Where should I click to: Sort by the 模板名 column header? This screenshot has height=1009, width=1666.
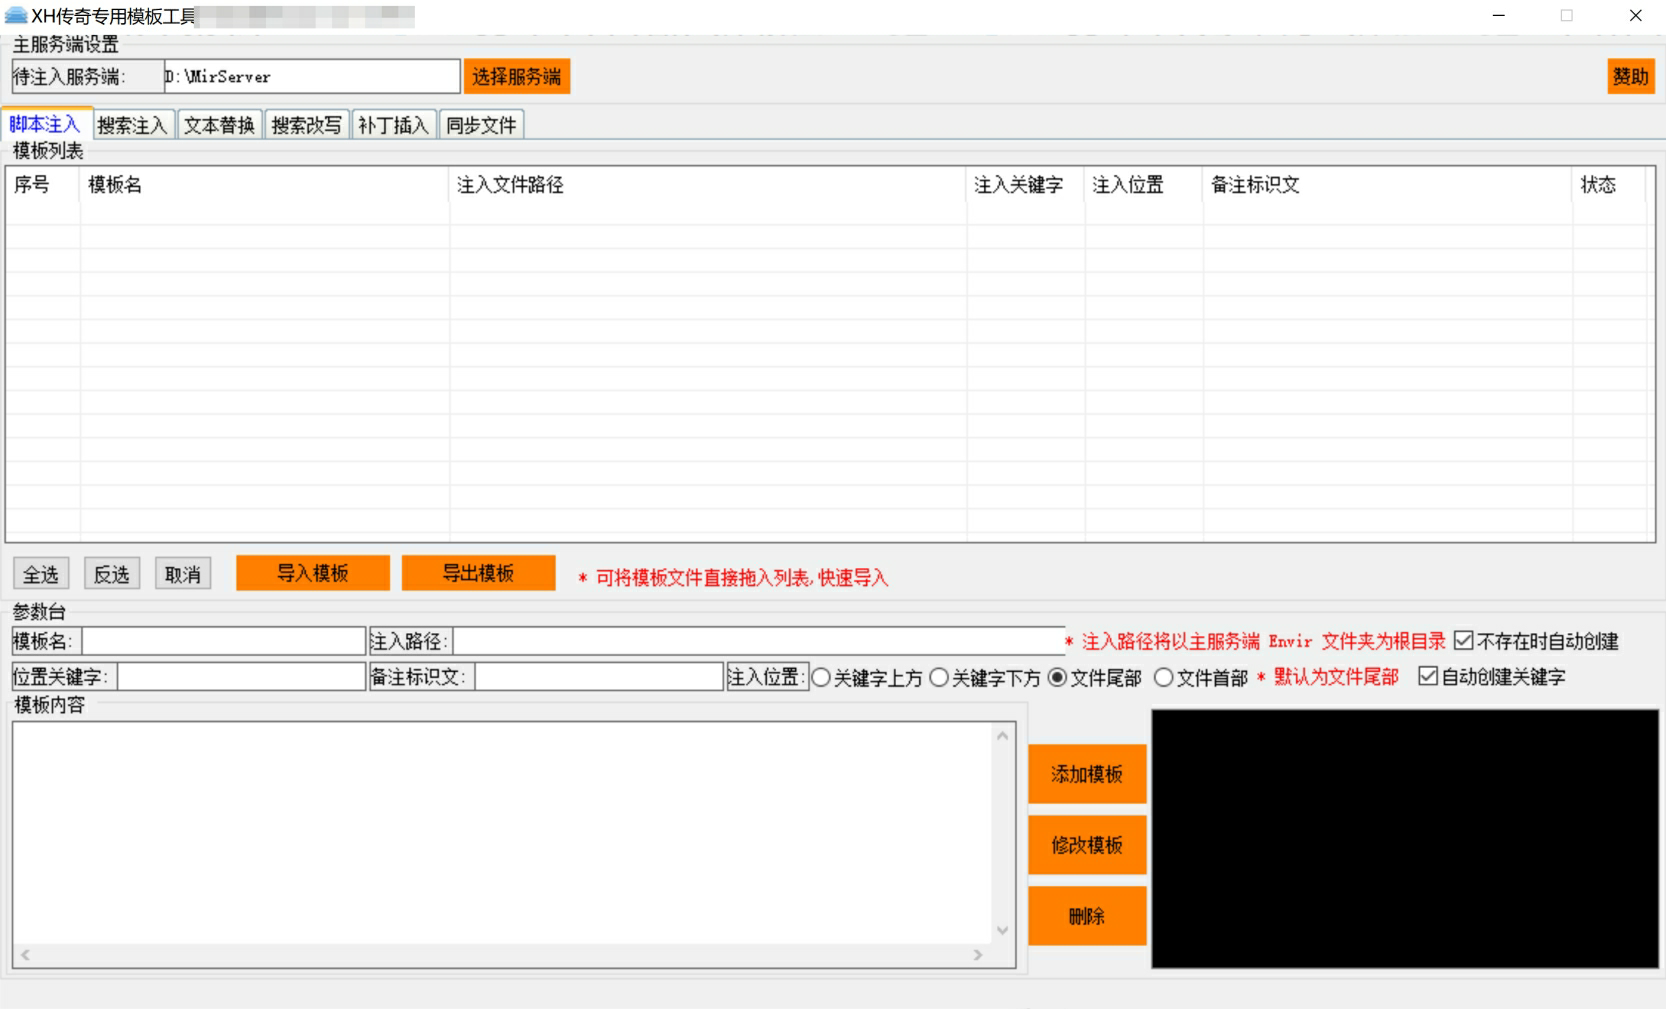click(264, 185)
